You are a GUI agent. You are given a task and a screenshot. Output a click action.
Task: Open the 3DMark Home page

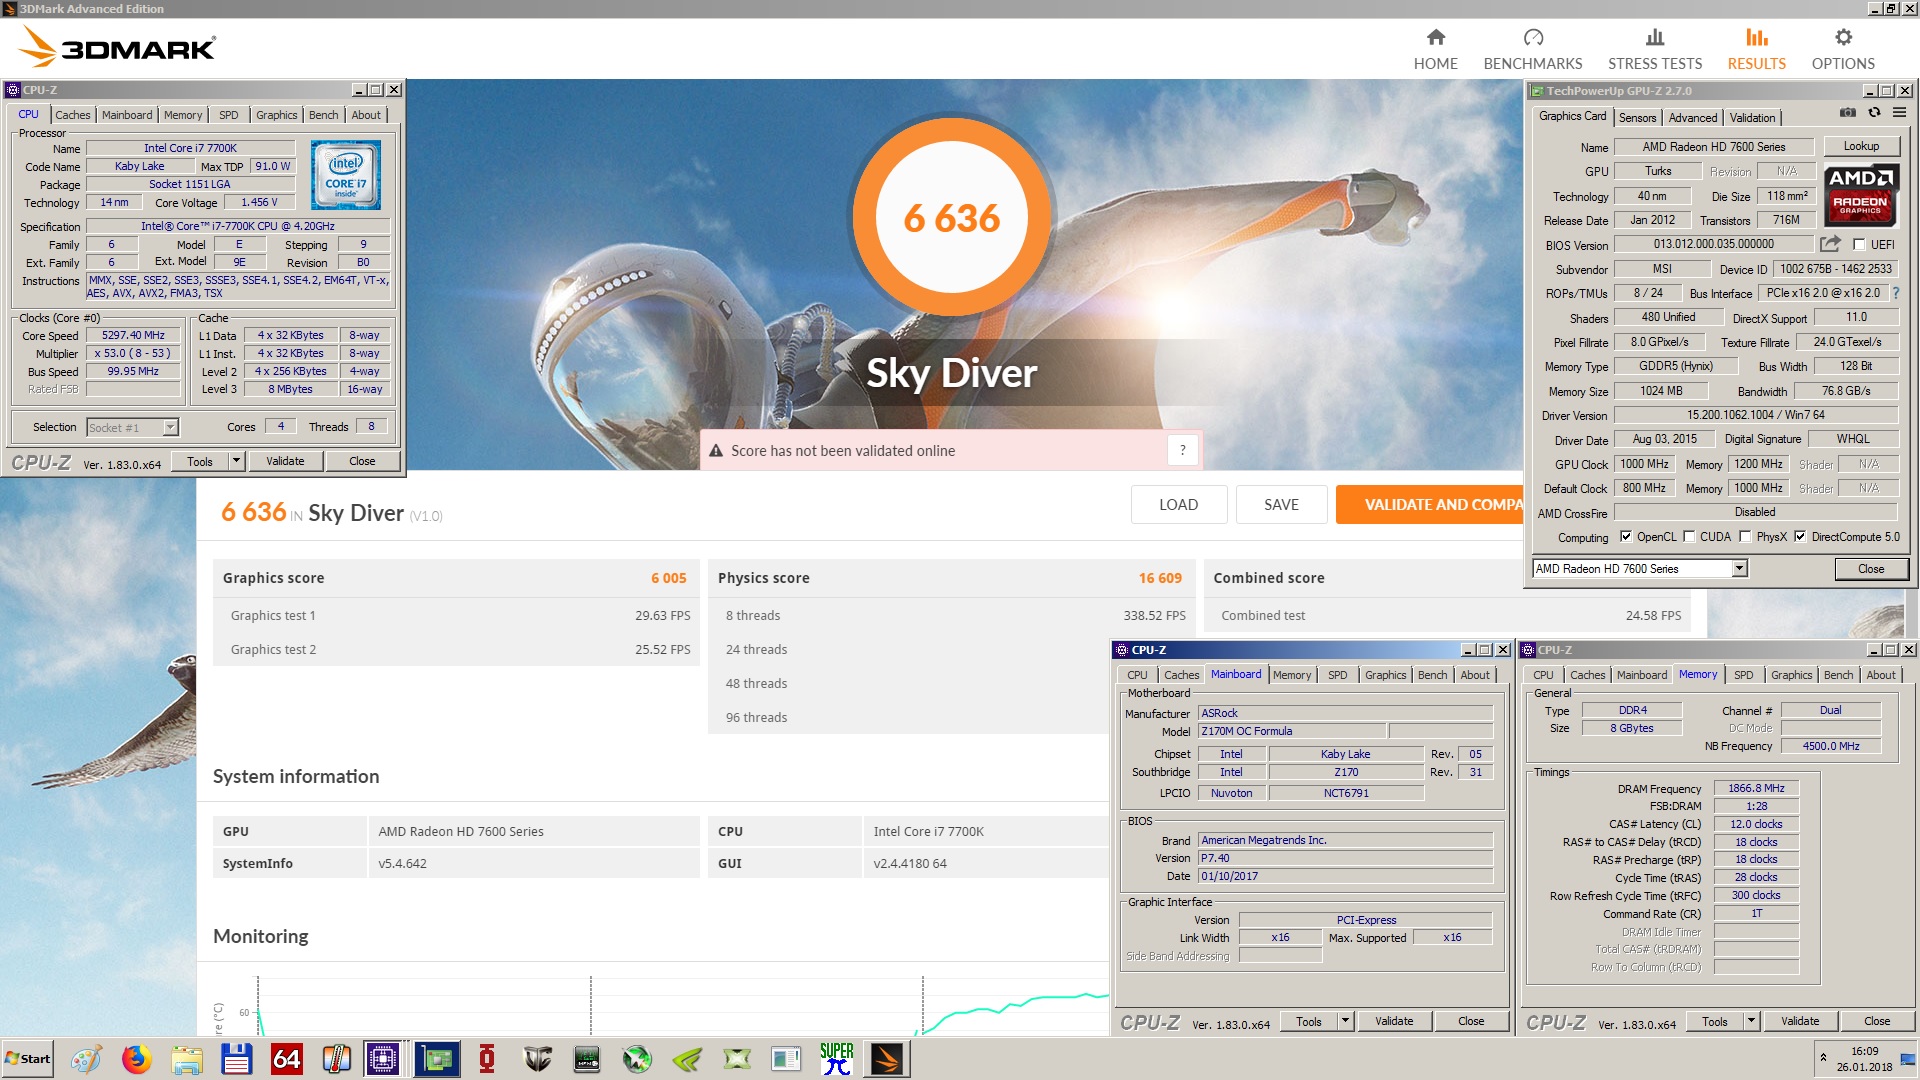1435,49
